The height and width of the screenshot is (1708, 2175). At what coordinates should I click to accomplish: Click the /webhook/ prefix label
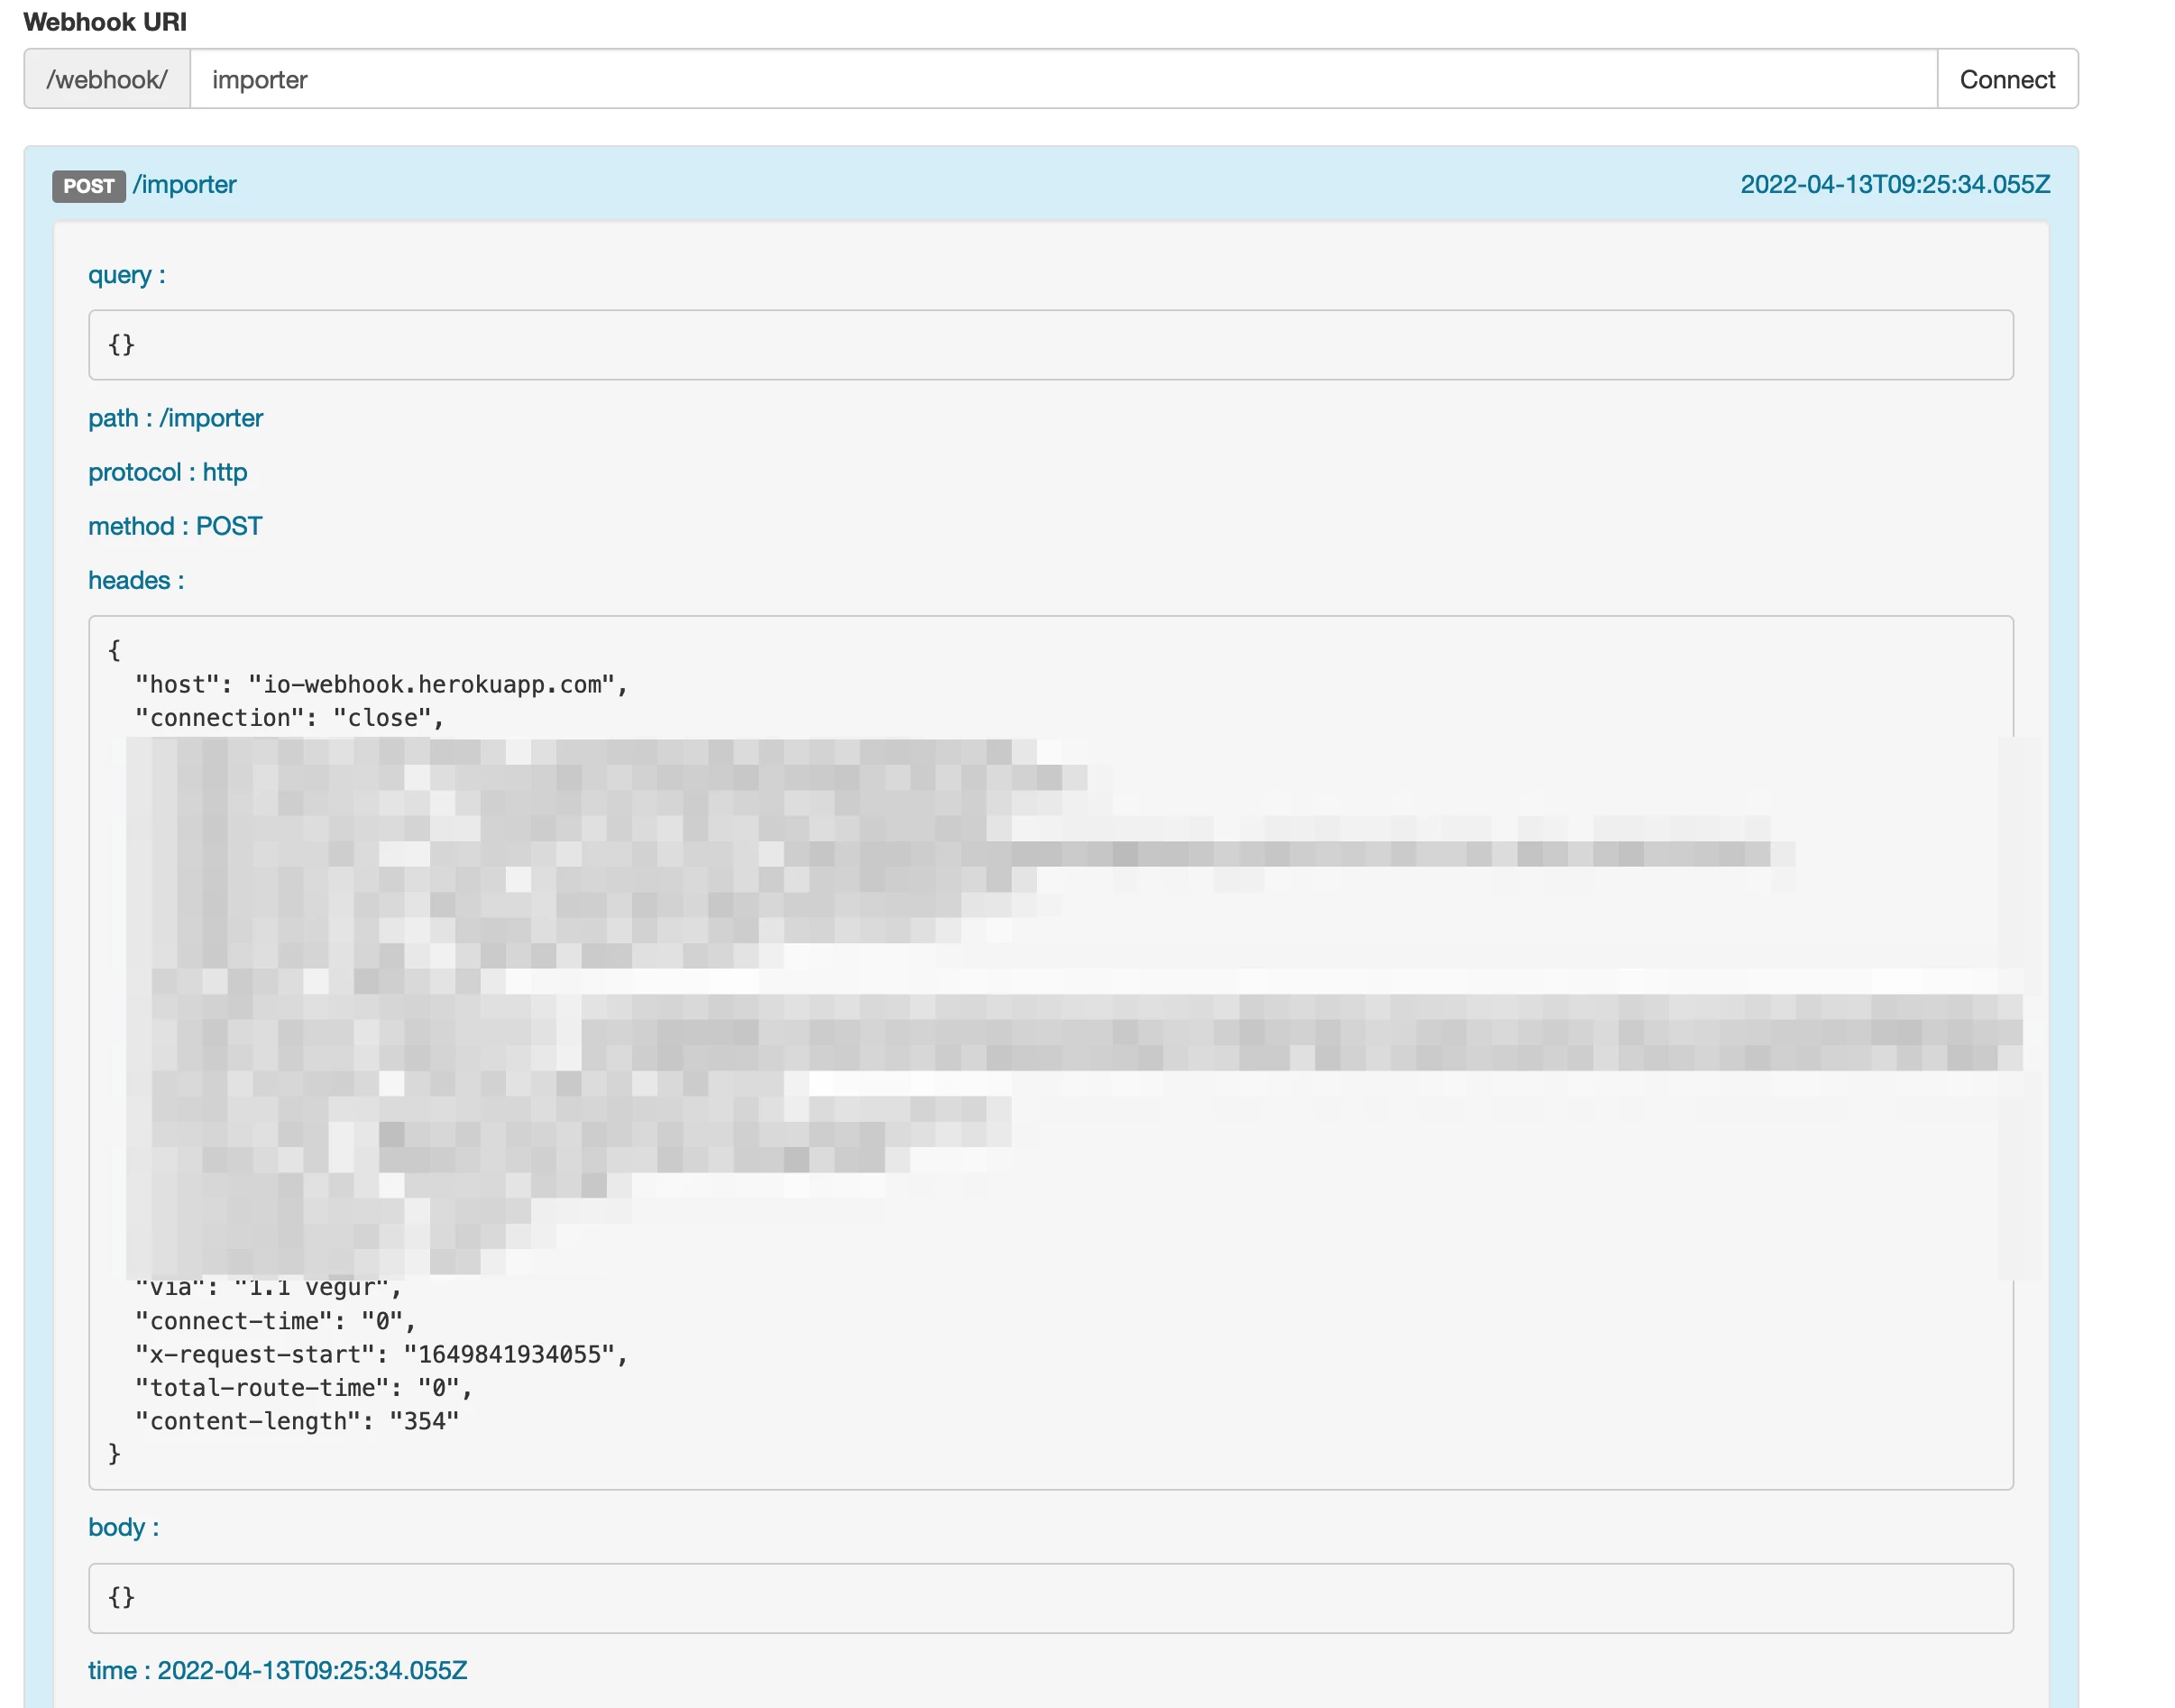107,79
